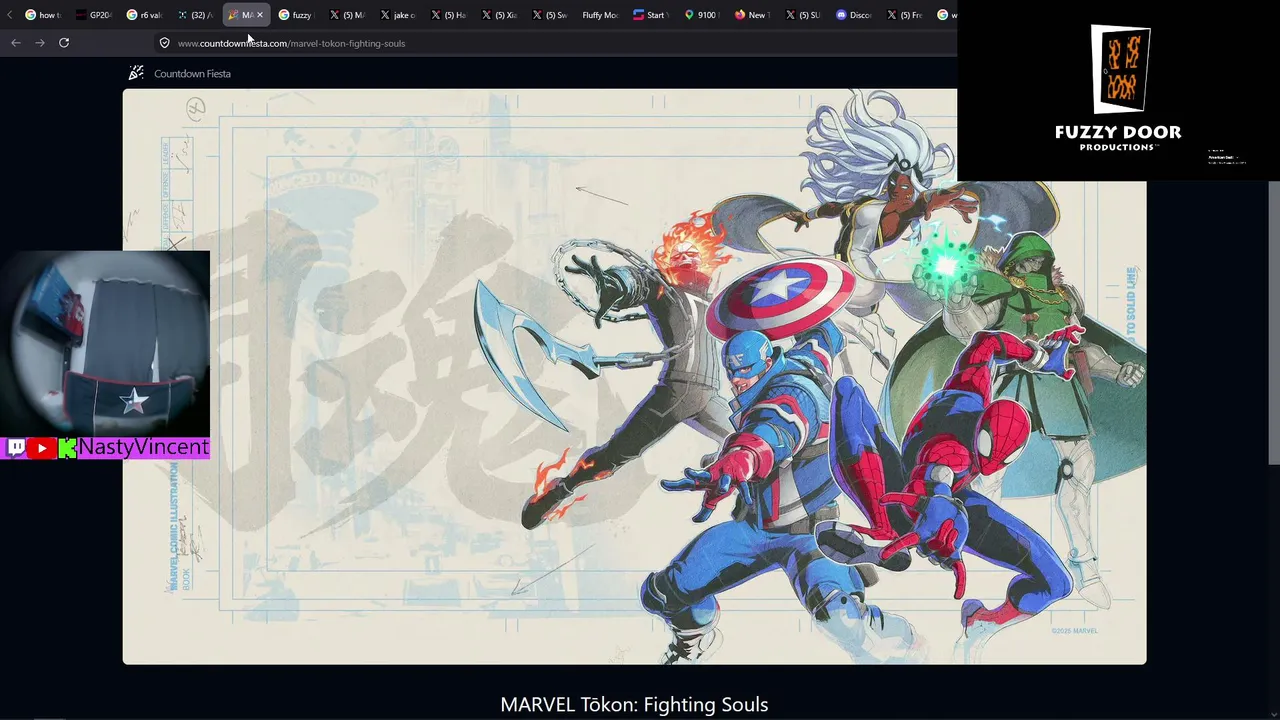Switch to the 'r6 val' Google tab
The image size is (1280, 720).
(145, 15)
